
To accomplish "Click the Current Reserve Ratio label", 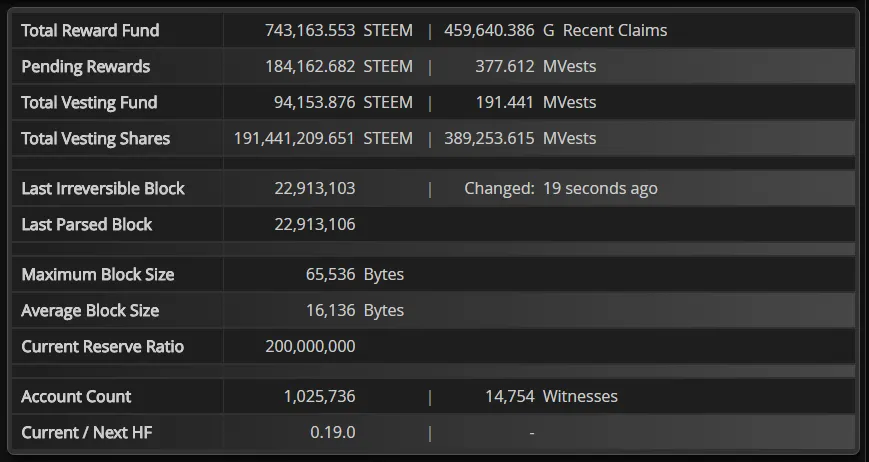I will coord(103,346).
